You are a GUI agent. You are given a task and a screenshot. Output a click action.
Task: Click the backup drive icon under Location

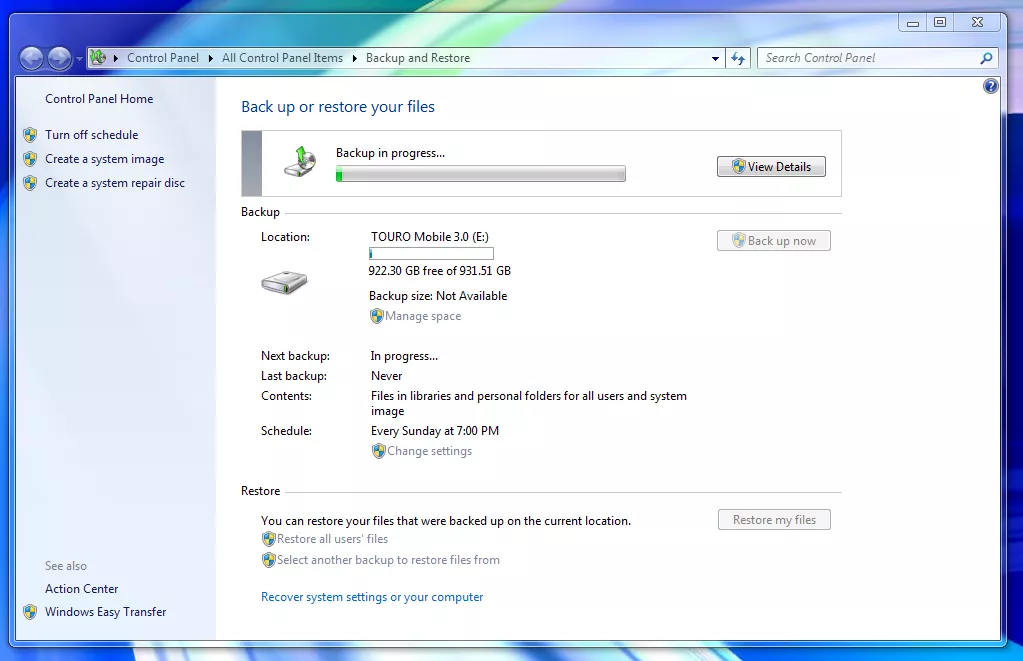(x=284, y=284)
